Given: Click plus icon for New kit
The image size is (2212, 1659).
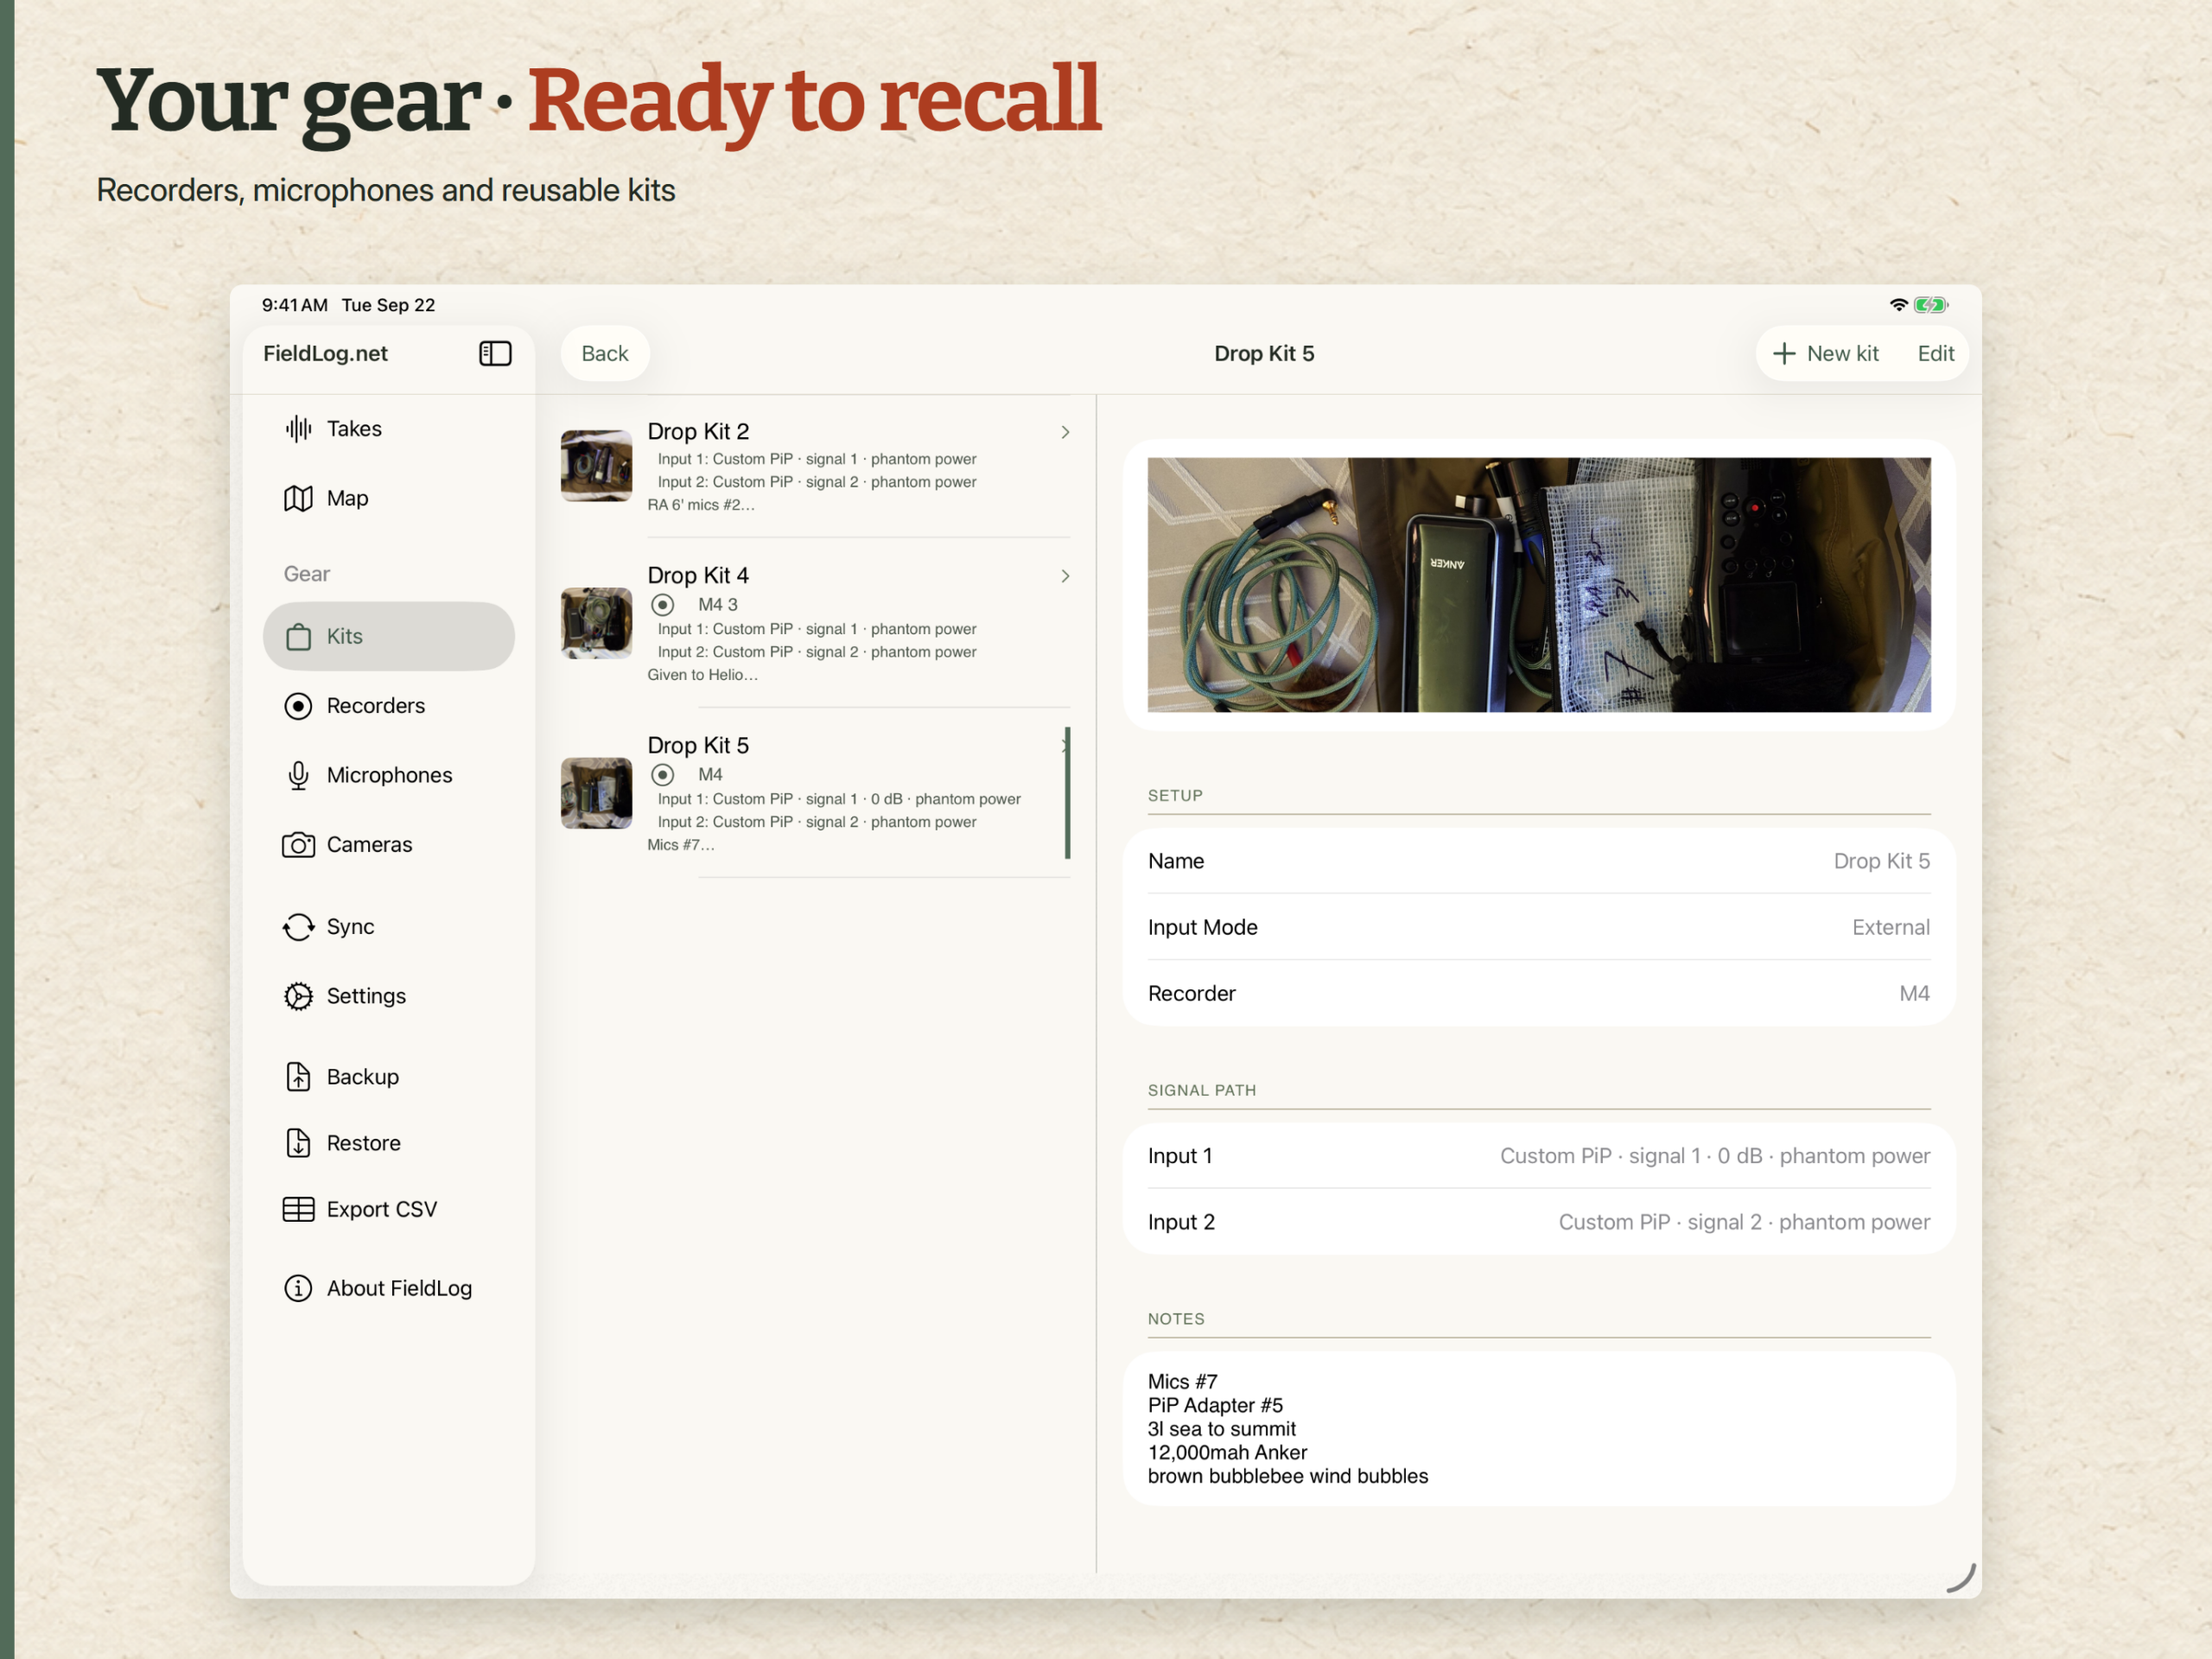Looking at the screenshot, I should (x=1784, y=353).
